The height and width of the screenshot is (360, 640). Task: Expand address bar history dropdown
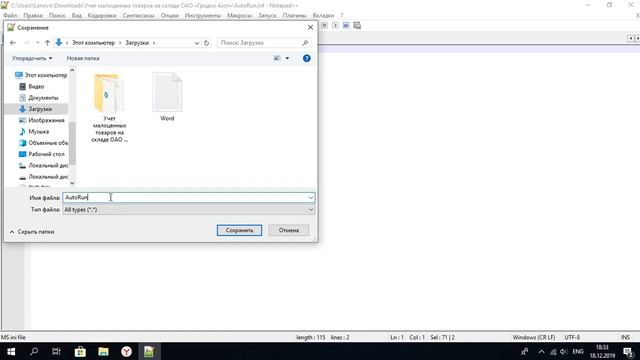[x=197, y=42]
